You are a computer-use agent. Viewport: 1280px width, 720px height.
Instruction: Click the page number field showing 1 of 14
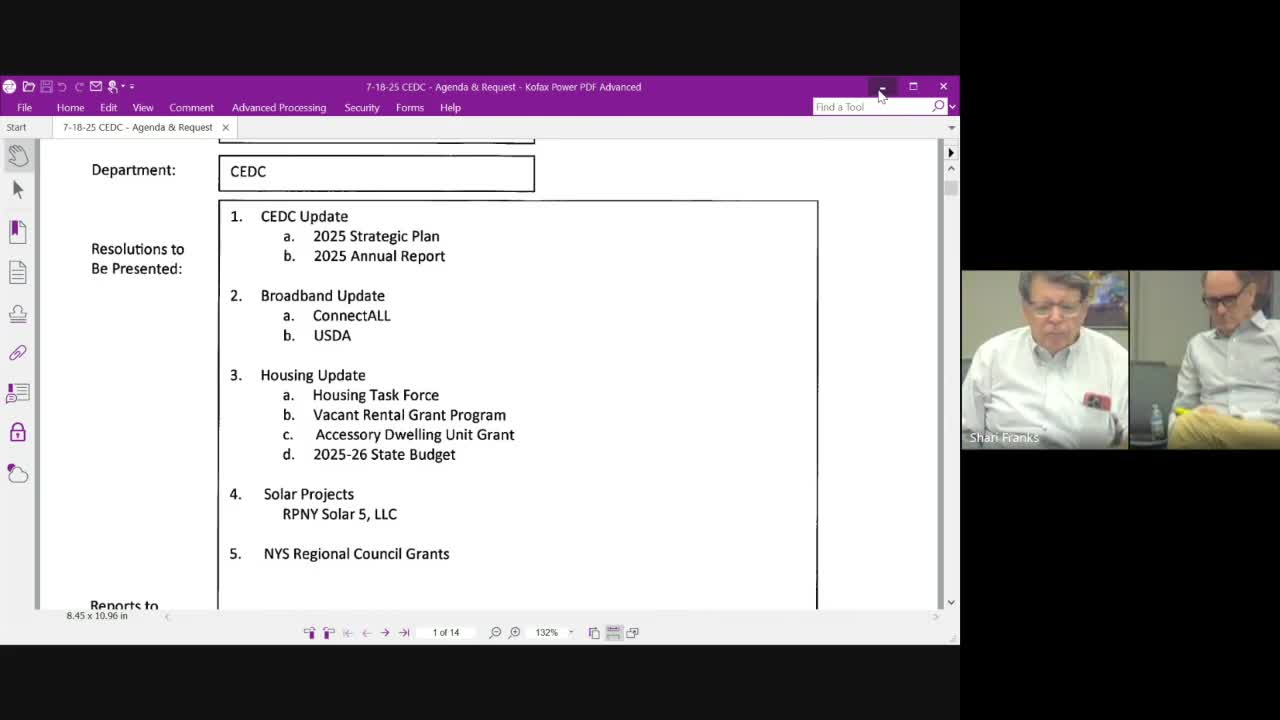(446, 633)
